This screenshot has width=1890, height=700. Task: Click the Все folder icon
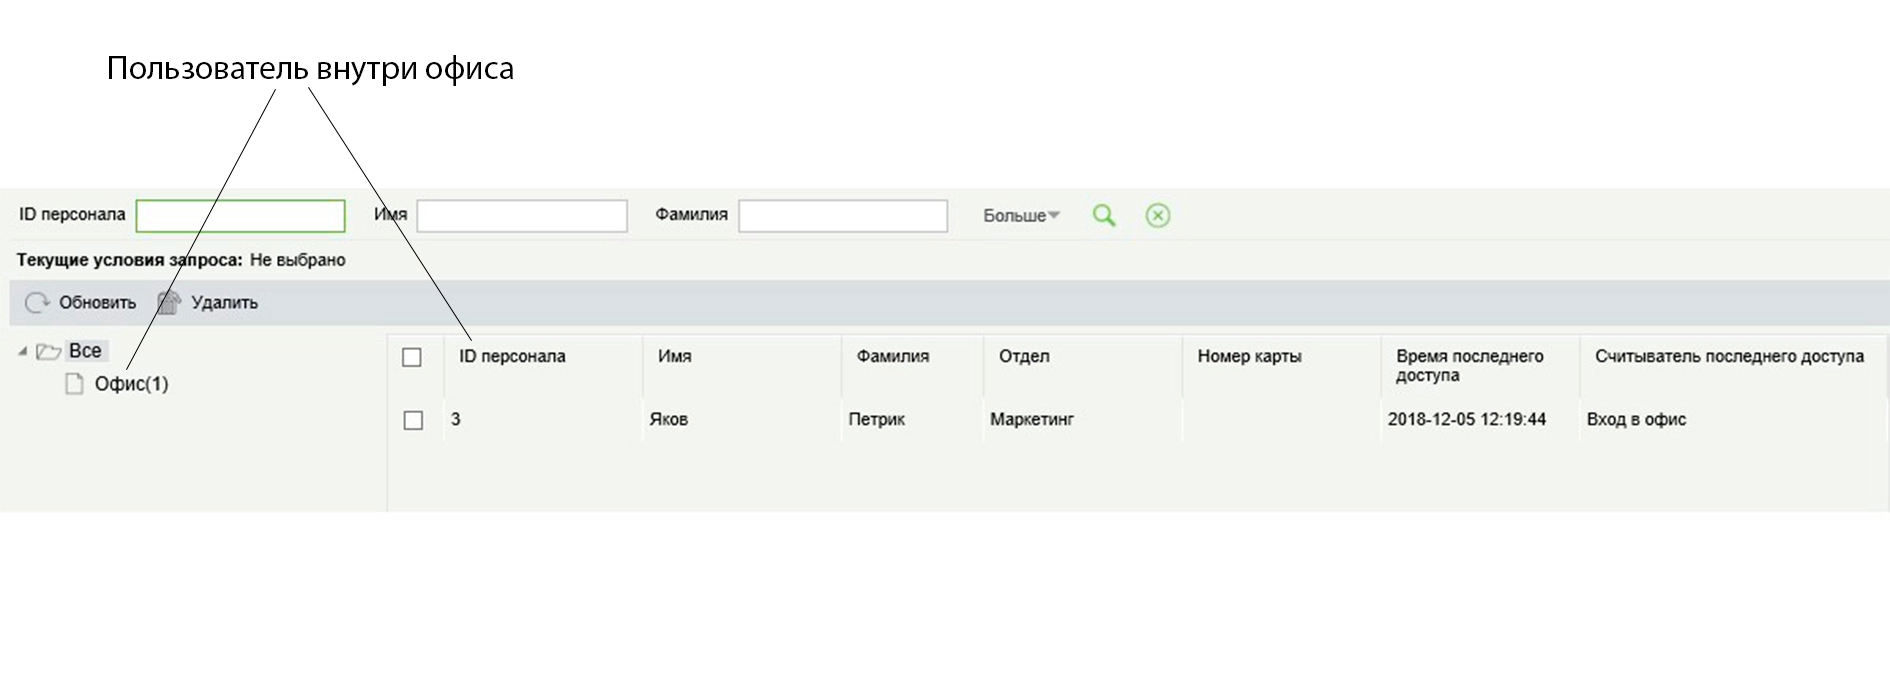(x=48, y=352)
